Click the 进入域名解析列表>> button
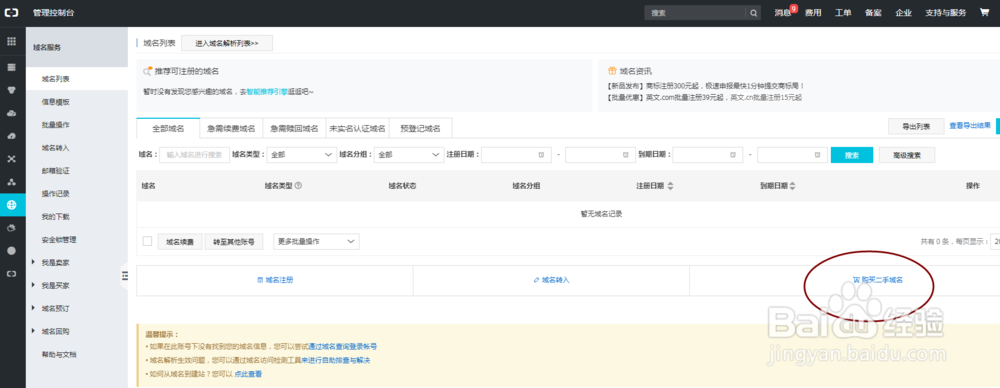 click(x=227, y=43)
